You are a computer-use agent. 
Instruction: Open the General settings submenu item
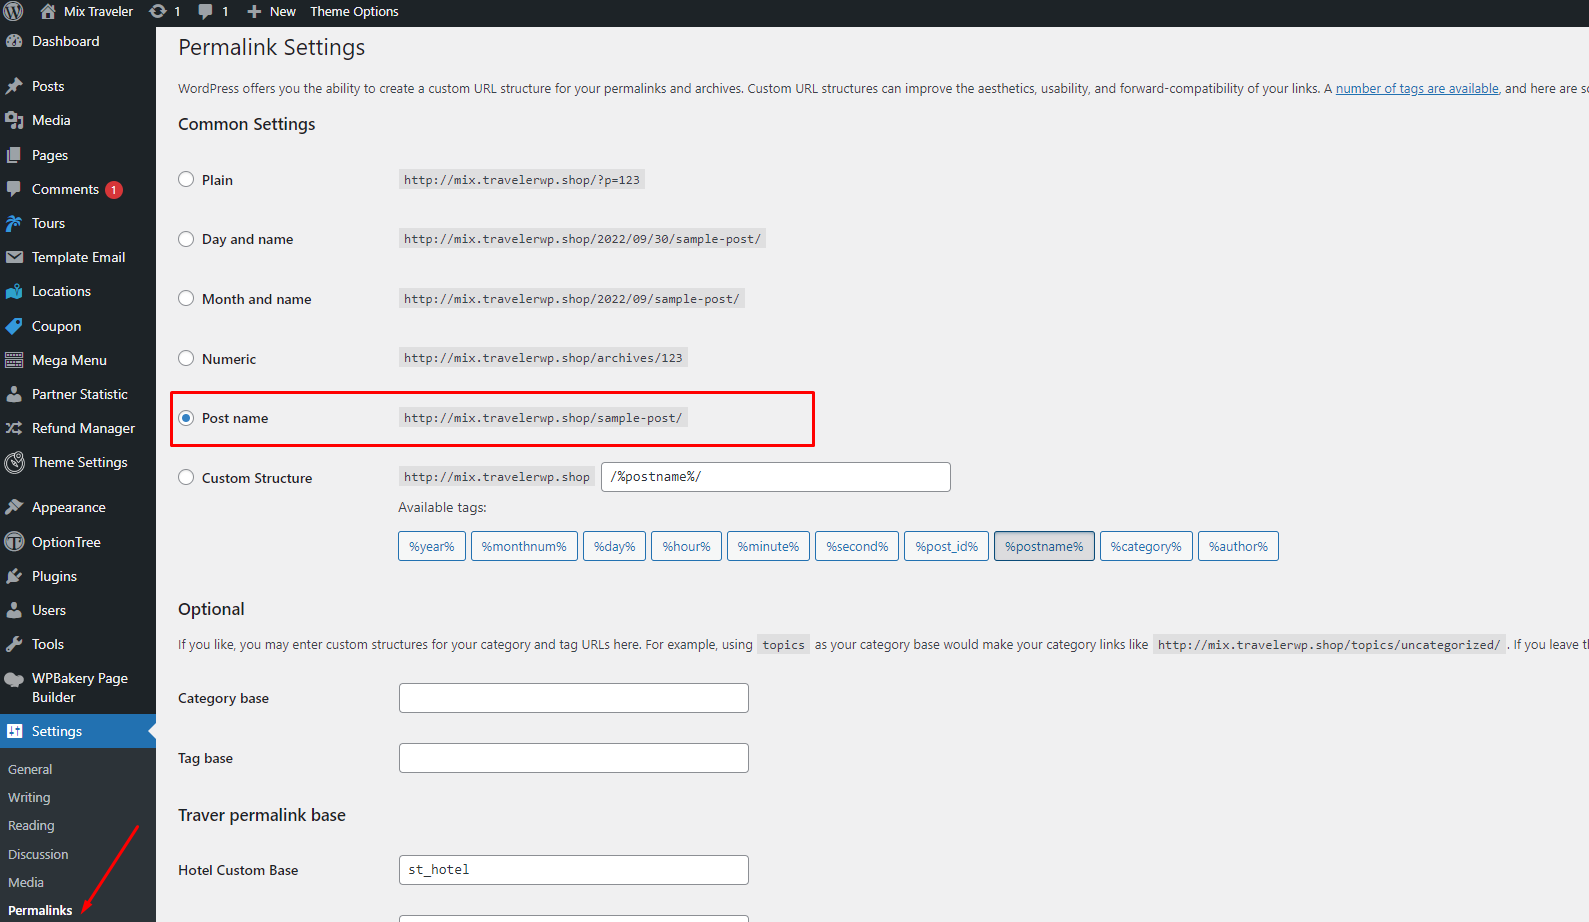point(30,769)
